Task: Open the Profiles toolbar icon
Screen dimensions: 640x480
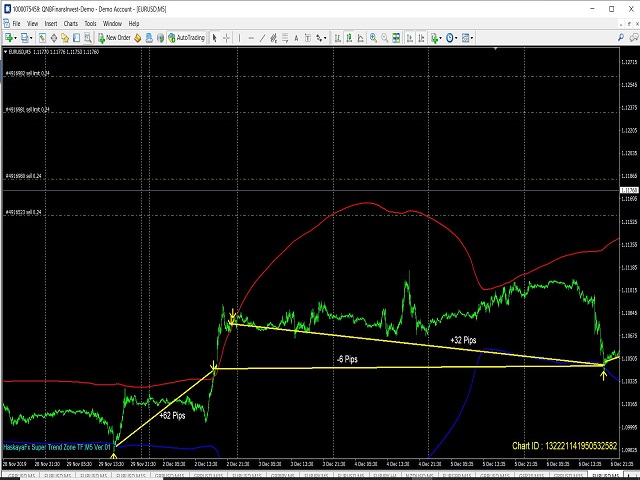Action: pyautogui.click(x=25, y=38)
